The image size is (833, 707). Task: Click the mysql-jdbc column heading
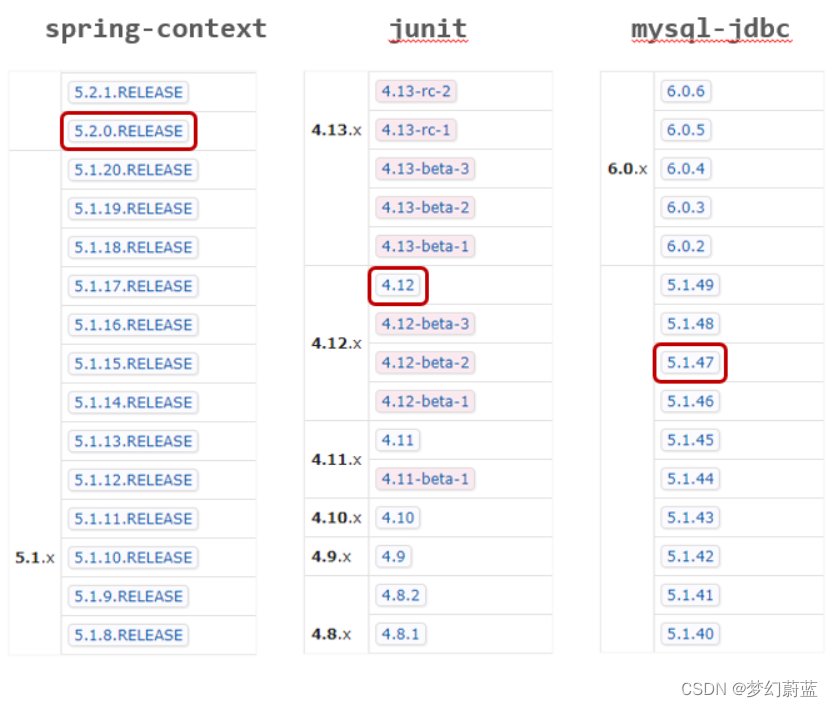(x=711, y=29)
